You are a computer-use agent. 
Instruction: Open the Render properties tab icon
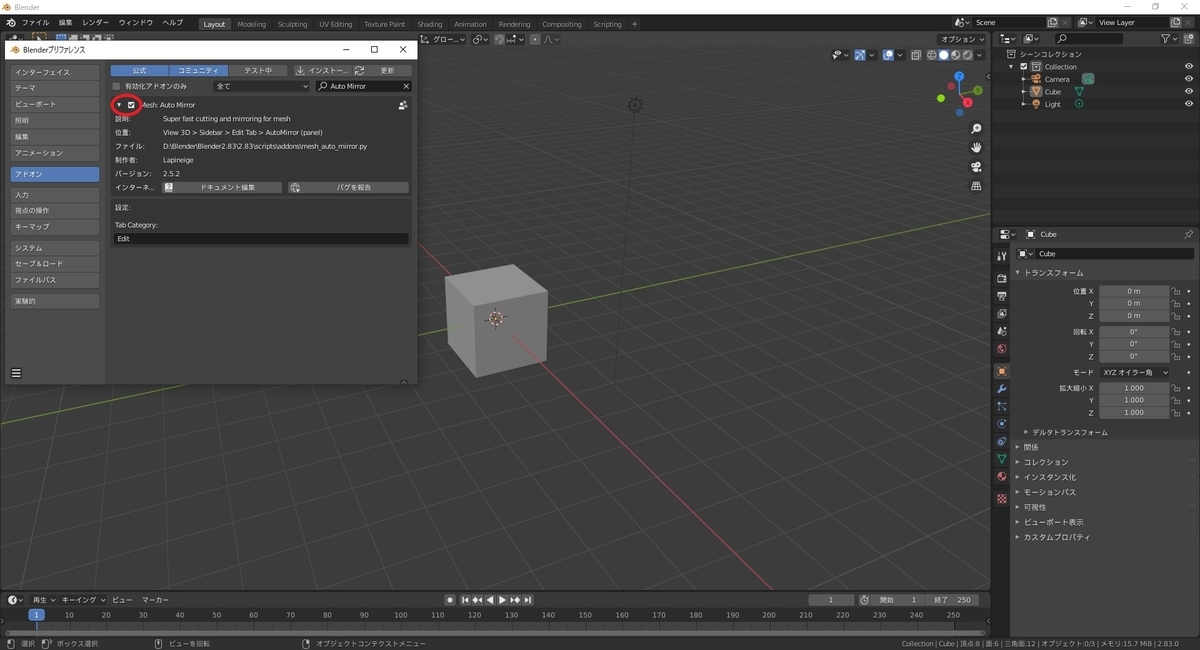pyautogui.click(x=1001, y=278)
